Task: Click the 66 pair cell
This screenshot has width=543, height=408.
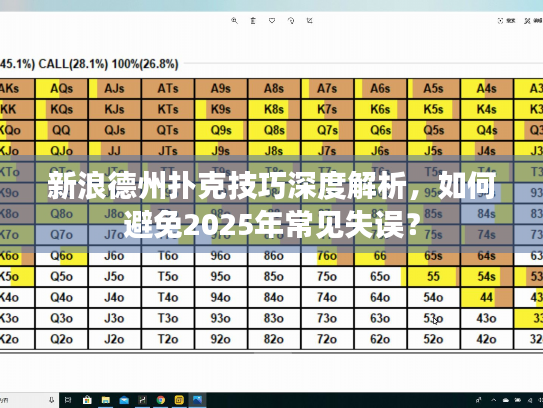Action: coord(381,256)
